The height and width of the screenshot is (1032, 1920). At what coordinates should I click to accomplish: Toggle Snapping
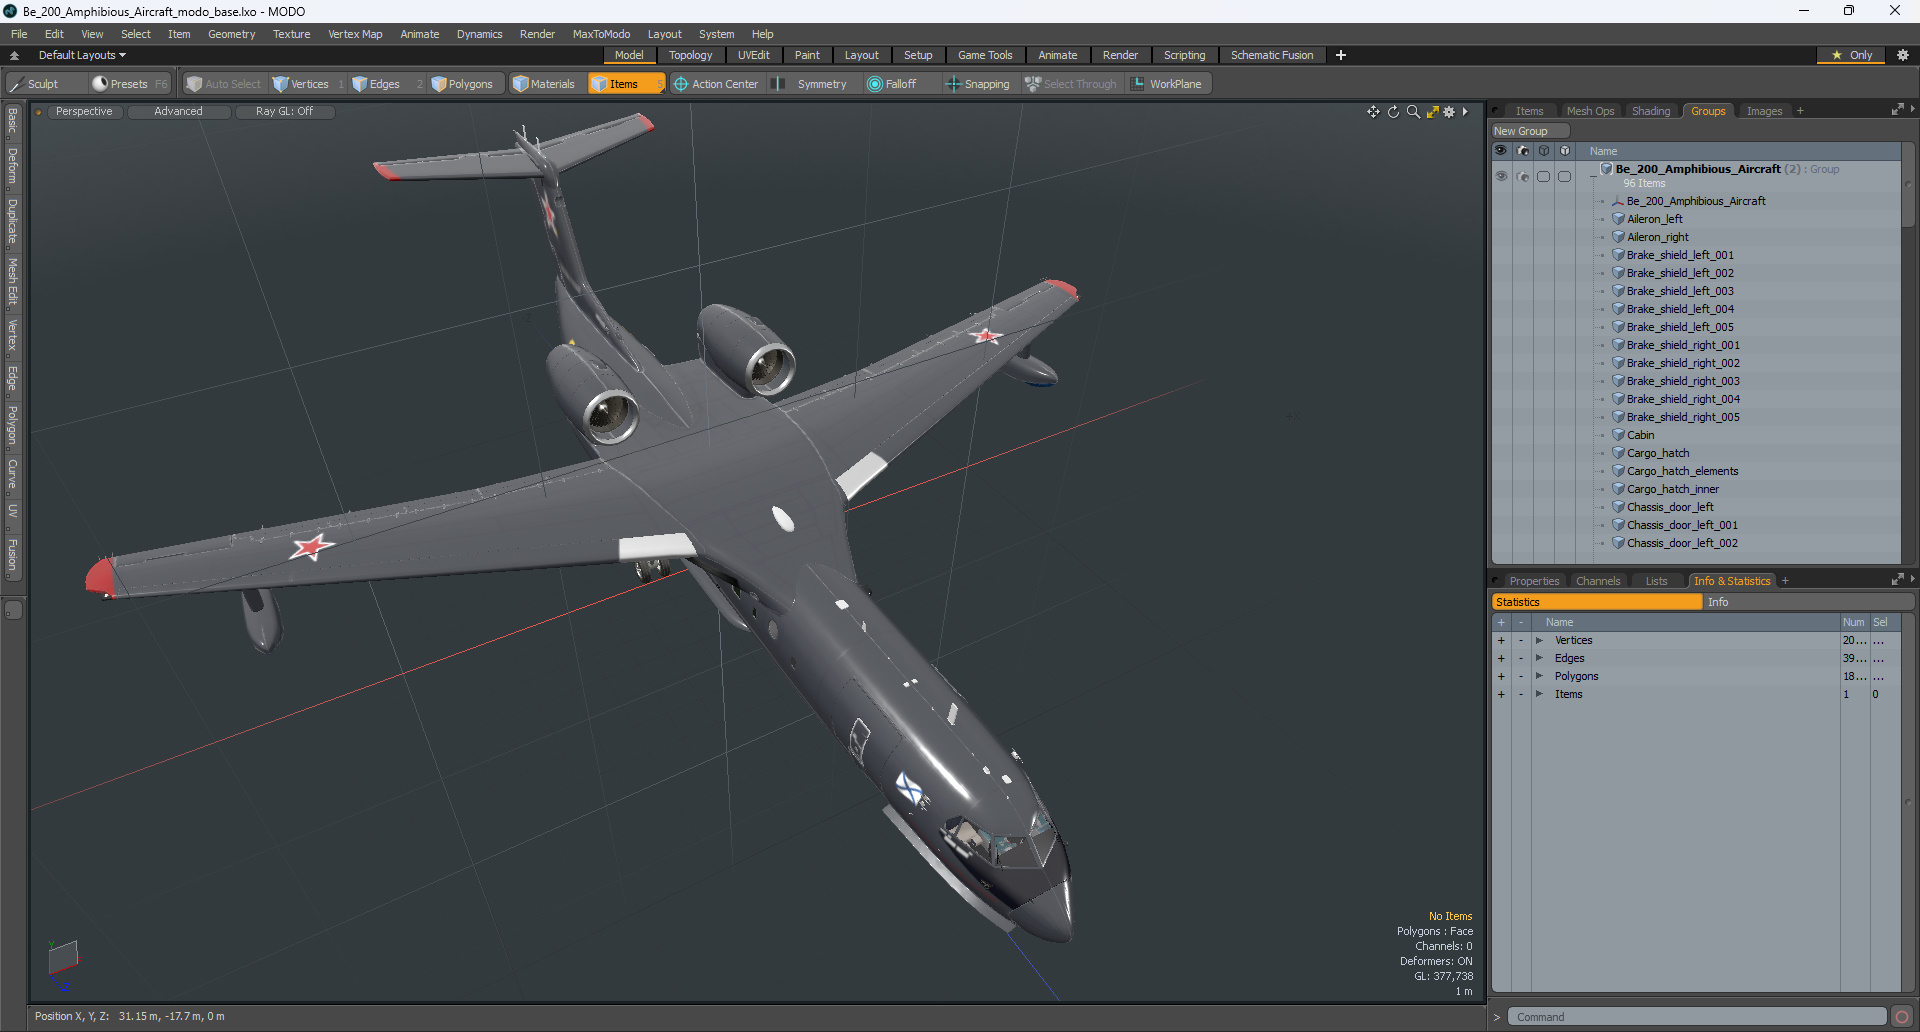click(x=978, y=84)
